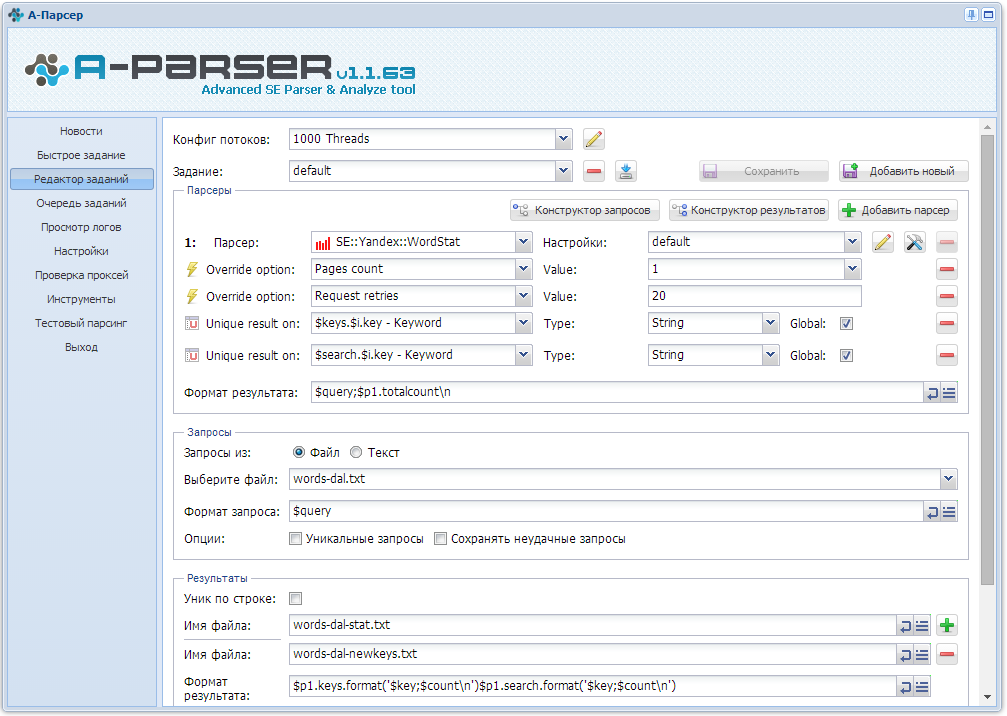Select the Текст radio button

pyautogui.click(x=356, y=452)
